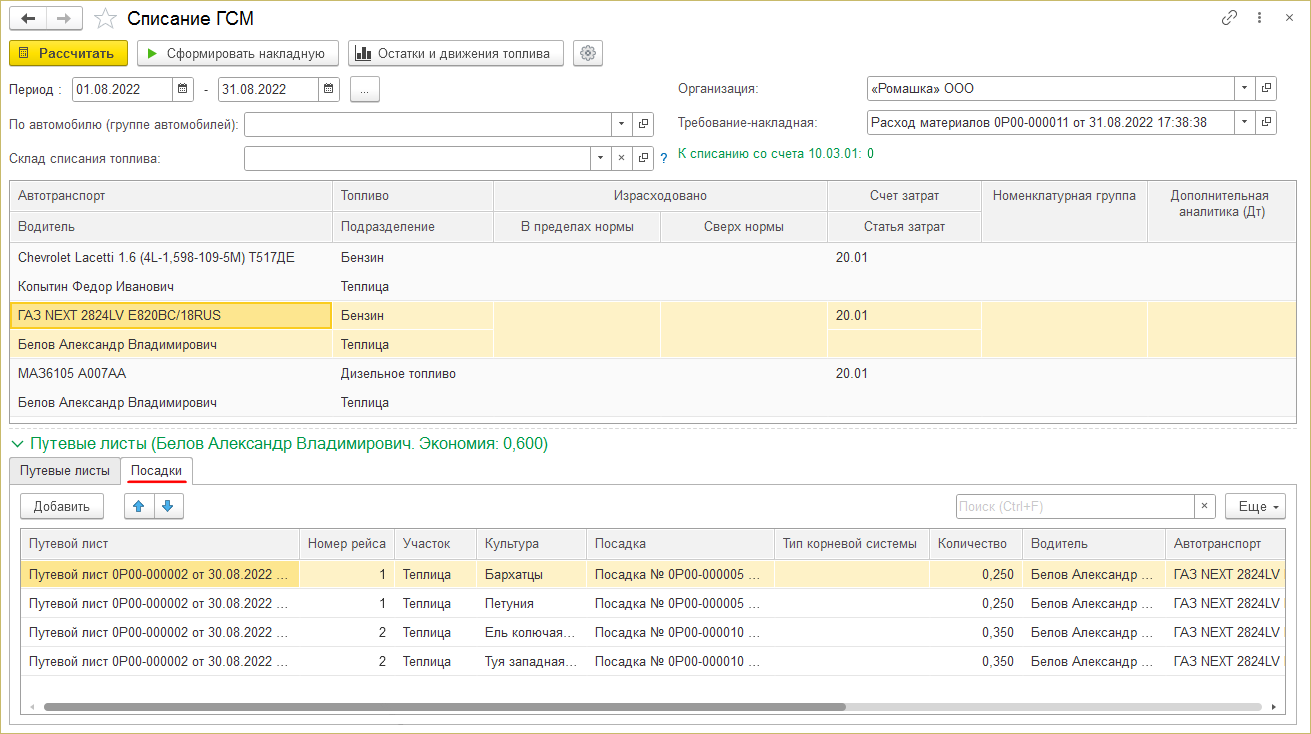This screenshot has width=1311, height=734.
Task: Go back with the left arrow button
Action: tap(29, 19)
